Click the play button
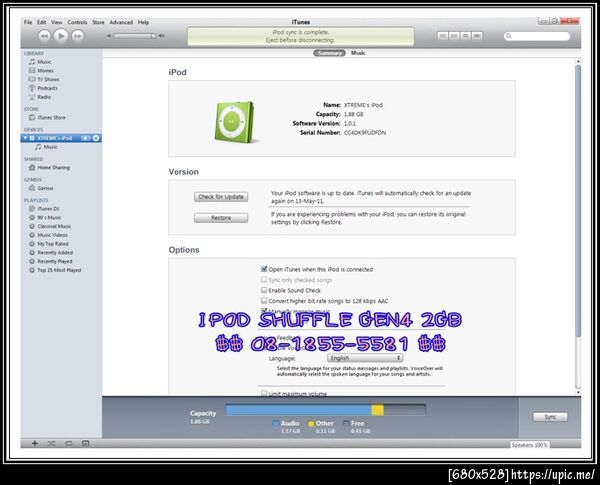 pos(60,36)
